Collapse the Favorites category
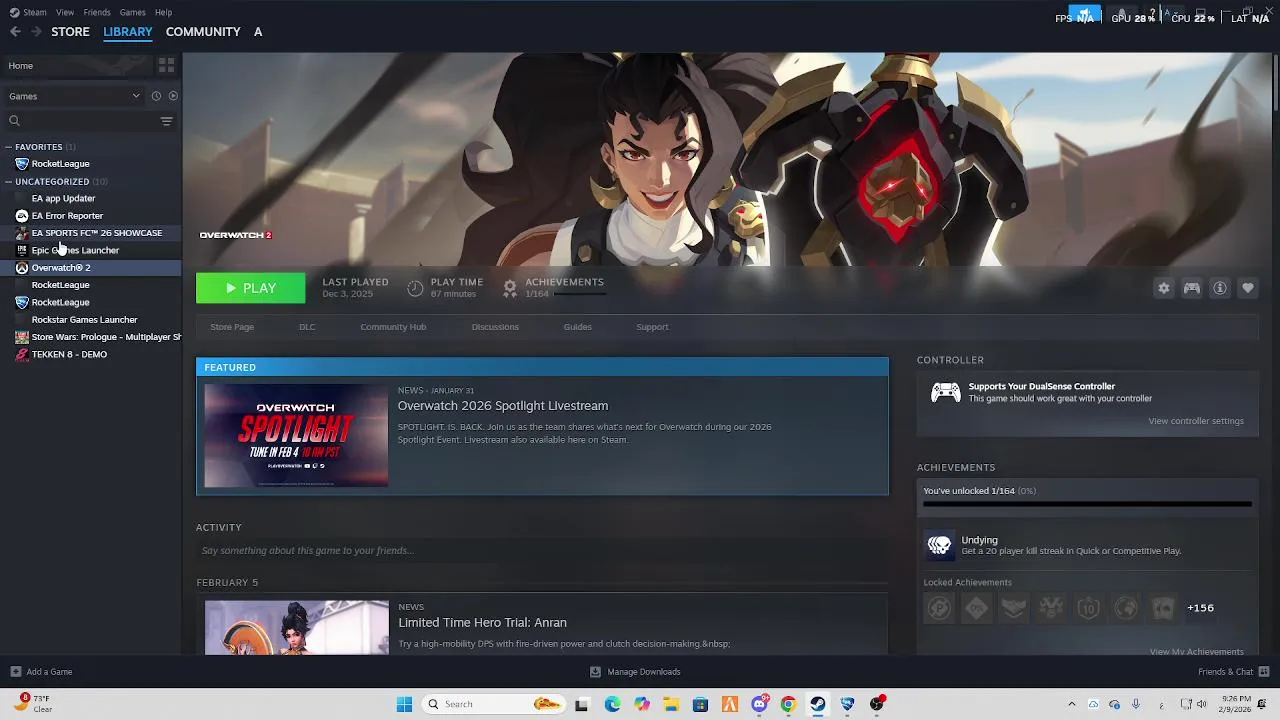Viewport: 1280px width, 720px height. (x=8, y=147)
